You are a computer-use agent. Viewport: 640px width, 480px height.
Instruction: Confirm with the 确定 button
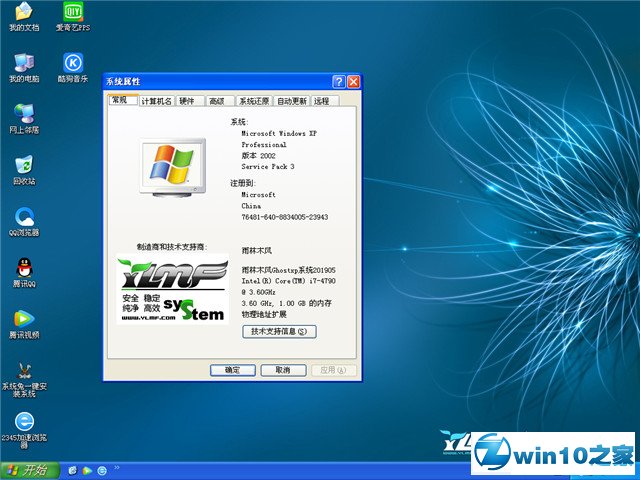pyautogui.click(x=233, y=370)
